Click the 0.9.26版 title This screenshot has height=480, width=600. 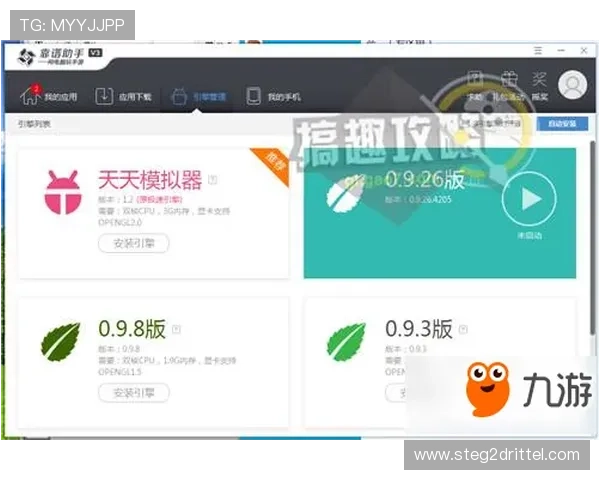coord(425,180)
